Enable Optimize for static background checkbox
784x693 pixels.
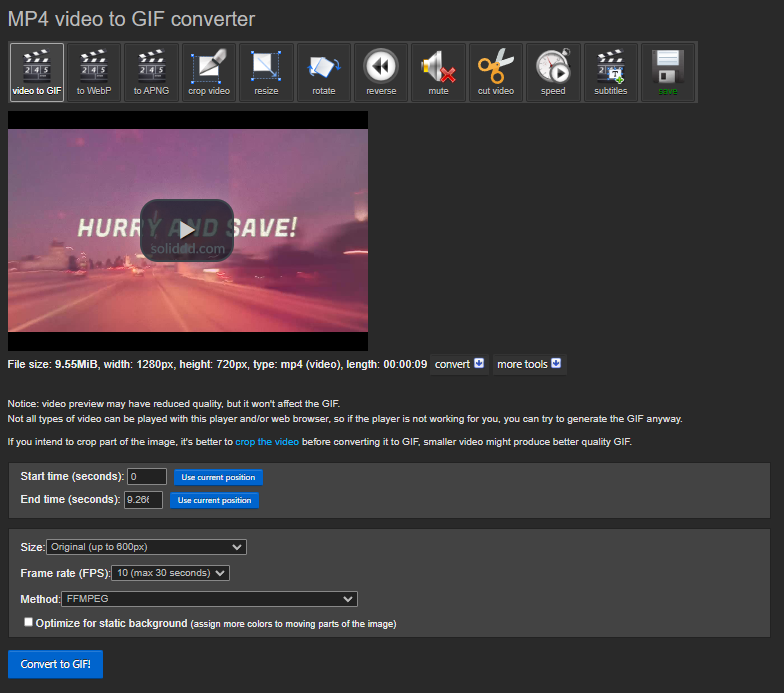[28, 622]
